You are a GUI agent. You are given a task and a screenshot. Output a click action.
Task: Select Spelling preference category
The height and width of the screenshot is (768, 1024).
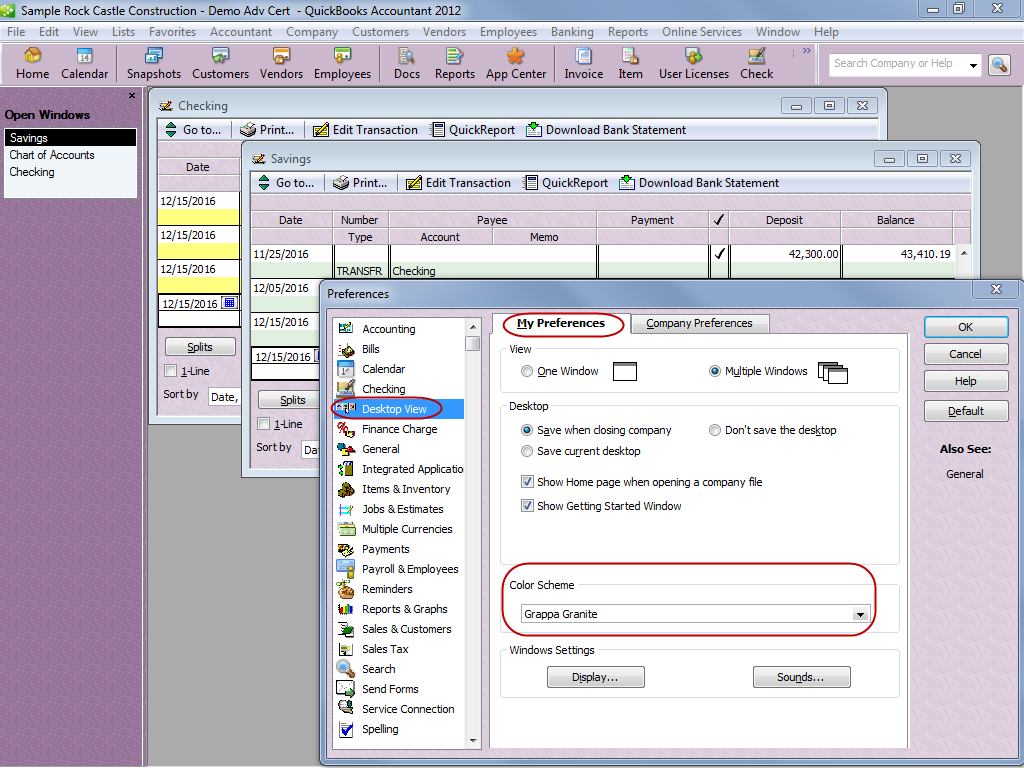point(379,729)
